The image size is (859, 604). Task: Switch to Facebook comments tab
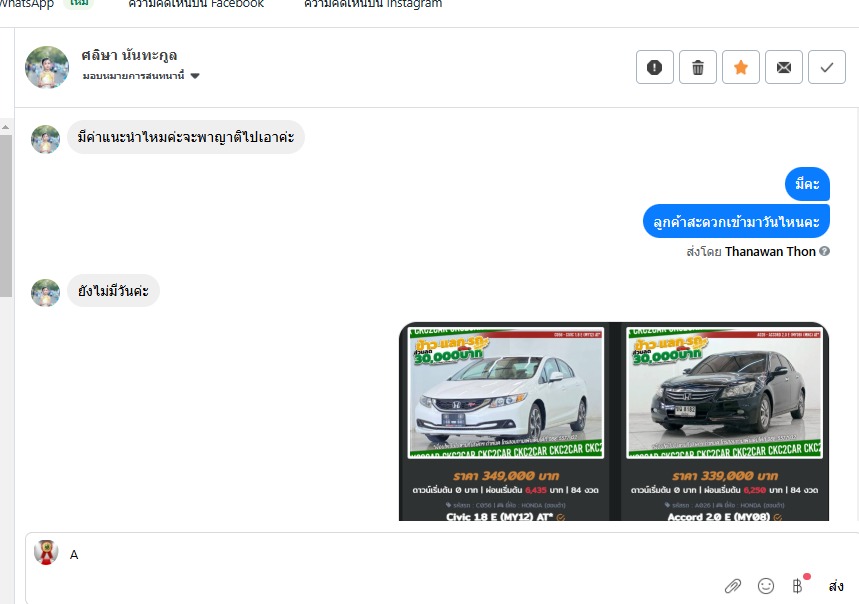click(196, 4)
